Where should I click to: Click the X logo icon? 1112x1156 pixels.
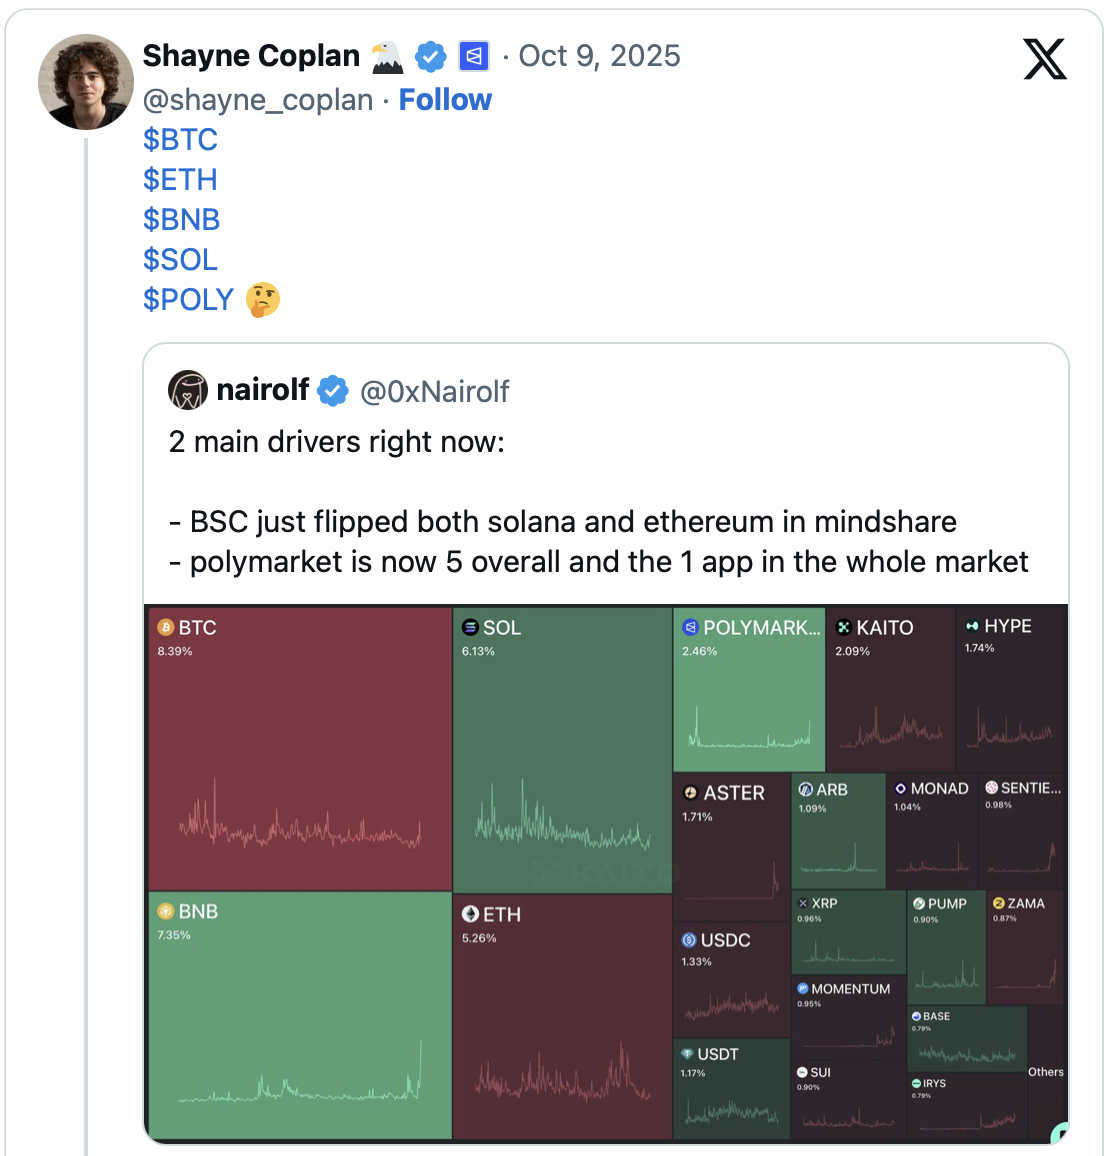(1045, 59)
